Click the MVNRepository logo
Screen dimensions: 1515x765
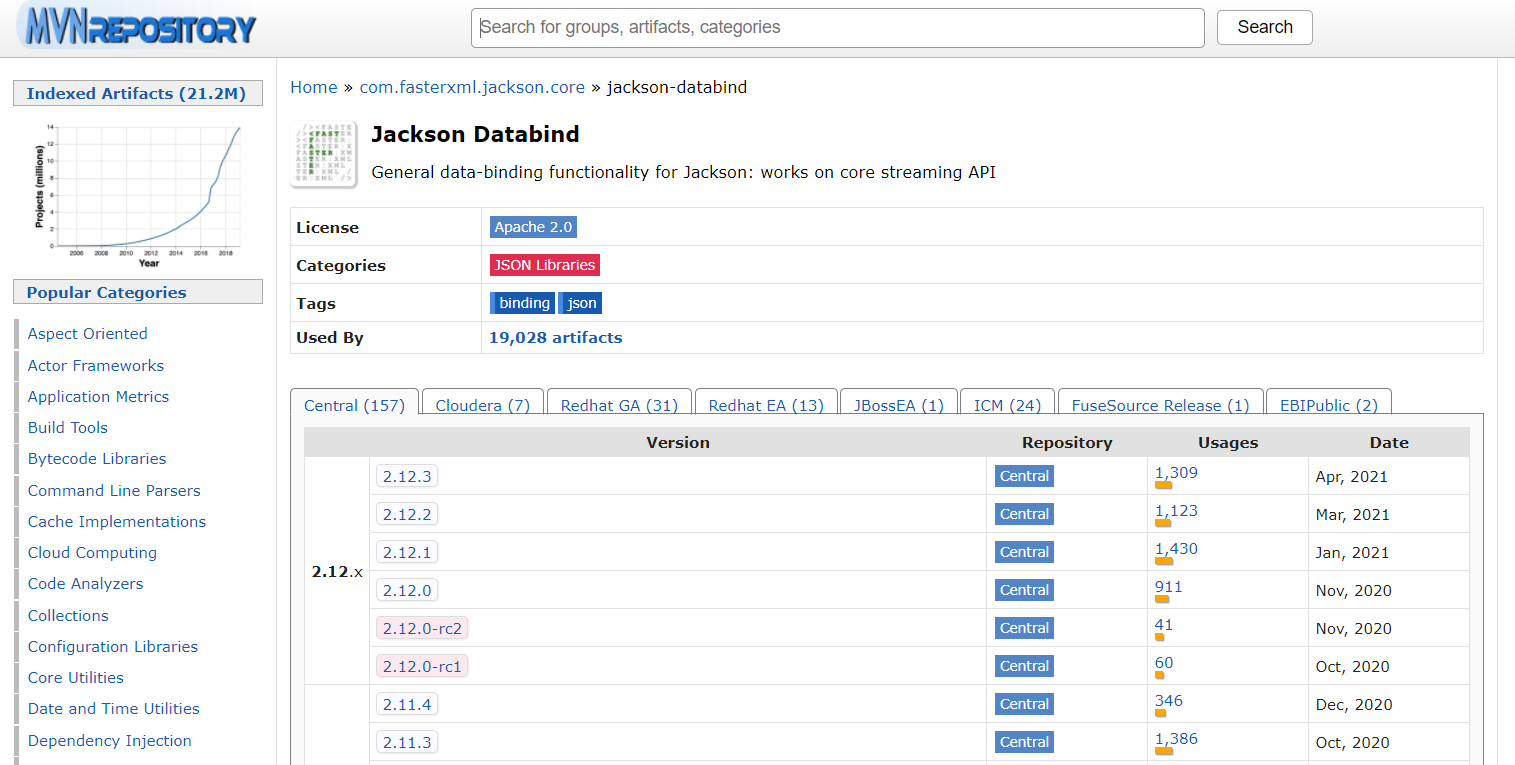139,27
